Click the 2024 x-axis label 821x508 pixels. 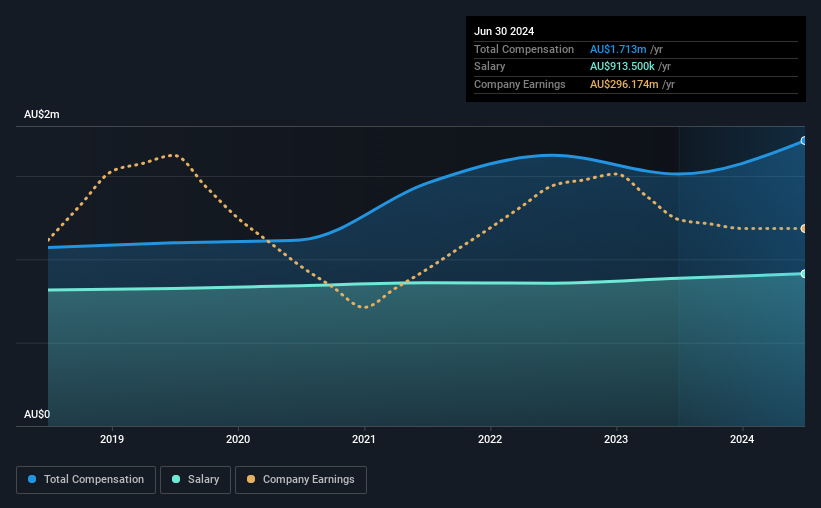click(742, 439)
